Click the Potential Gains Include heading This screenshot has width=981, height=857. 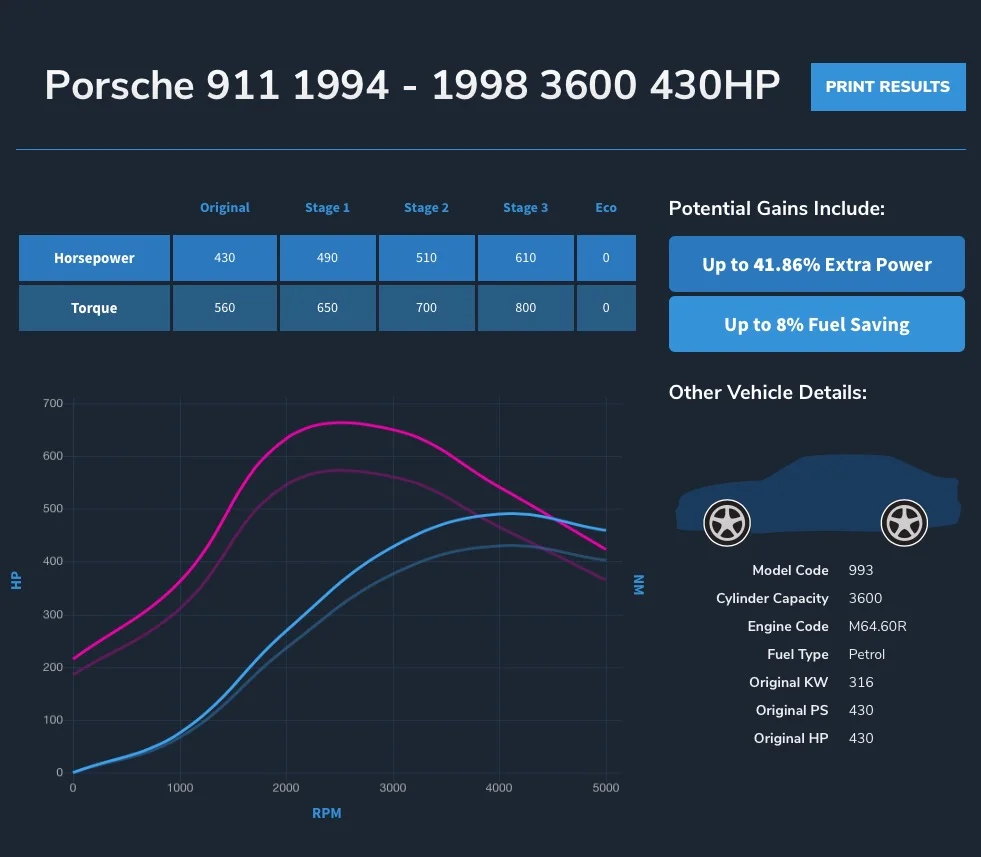(x=776, y=208)
